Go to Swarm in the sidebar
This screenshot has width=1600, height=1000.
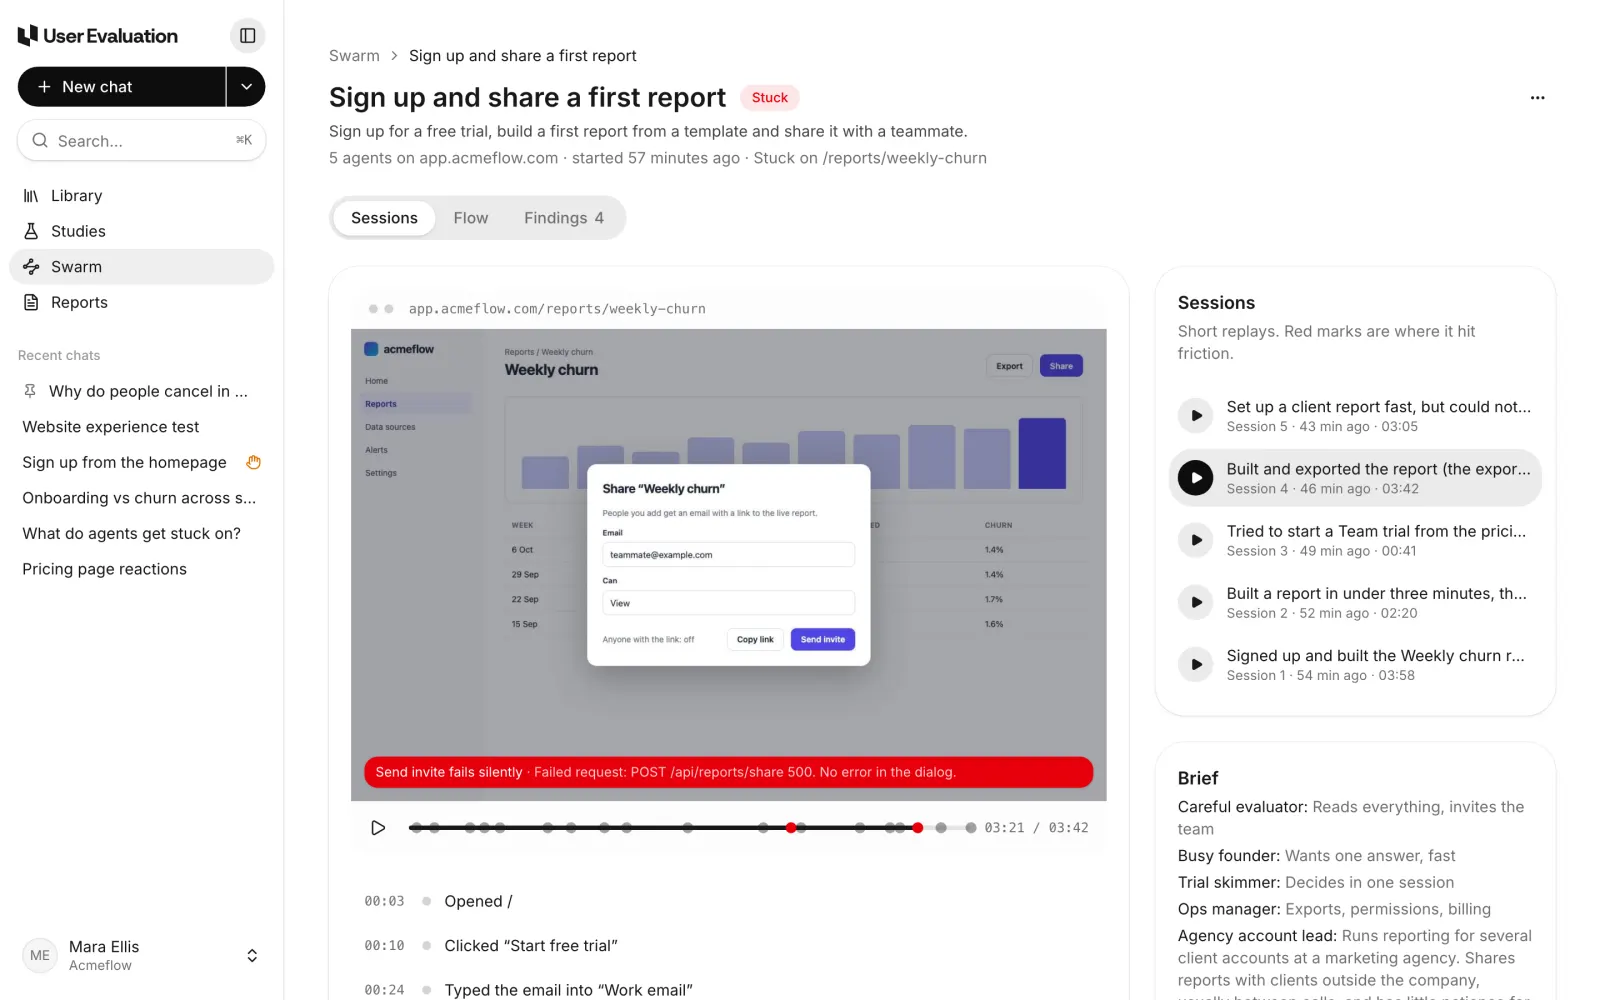tap(141, 267)
